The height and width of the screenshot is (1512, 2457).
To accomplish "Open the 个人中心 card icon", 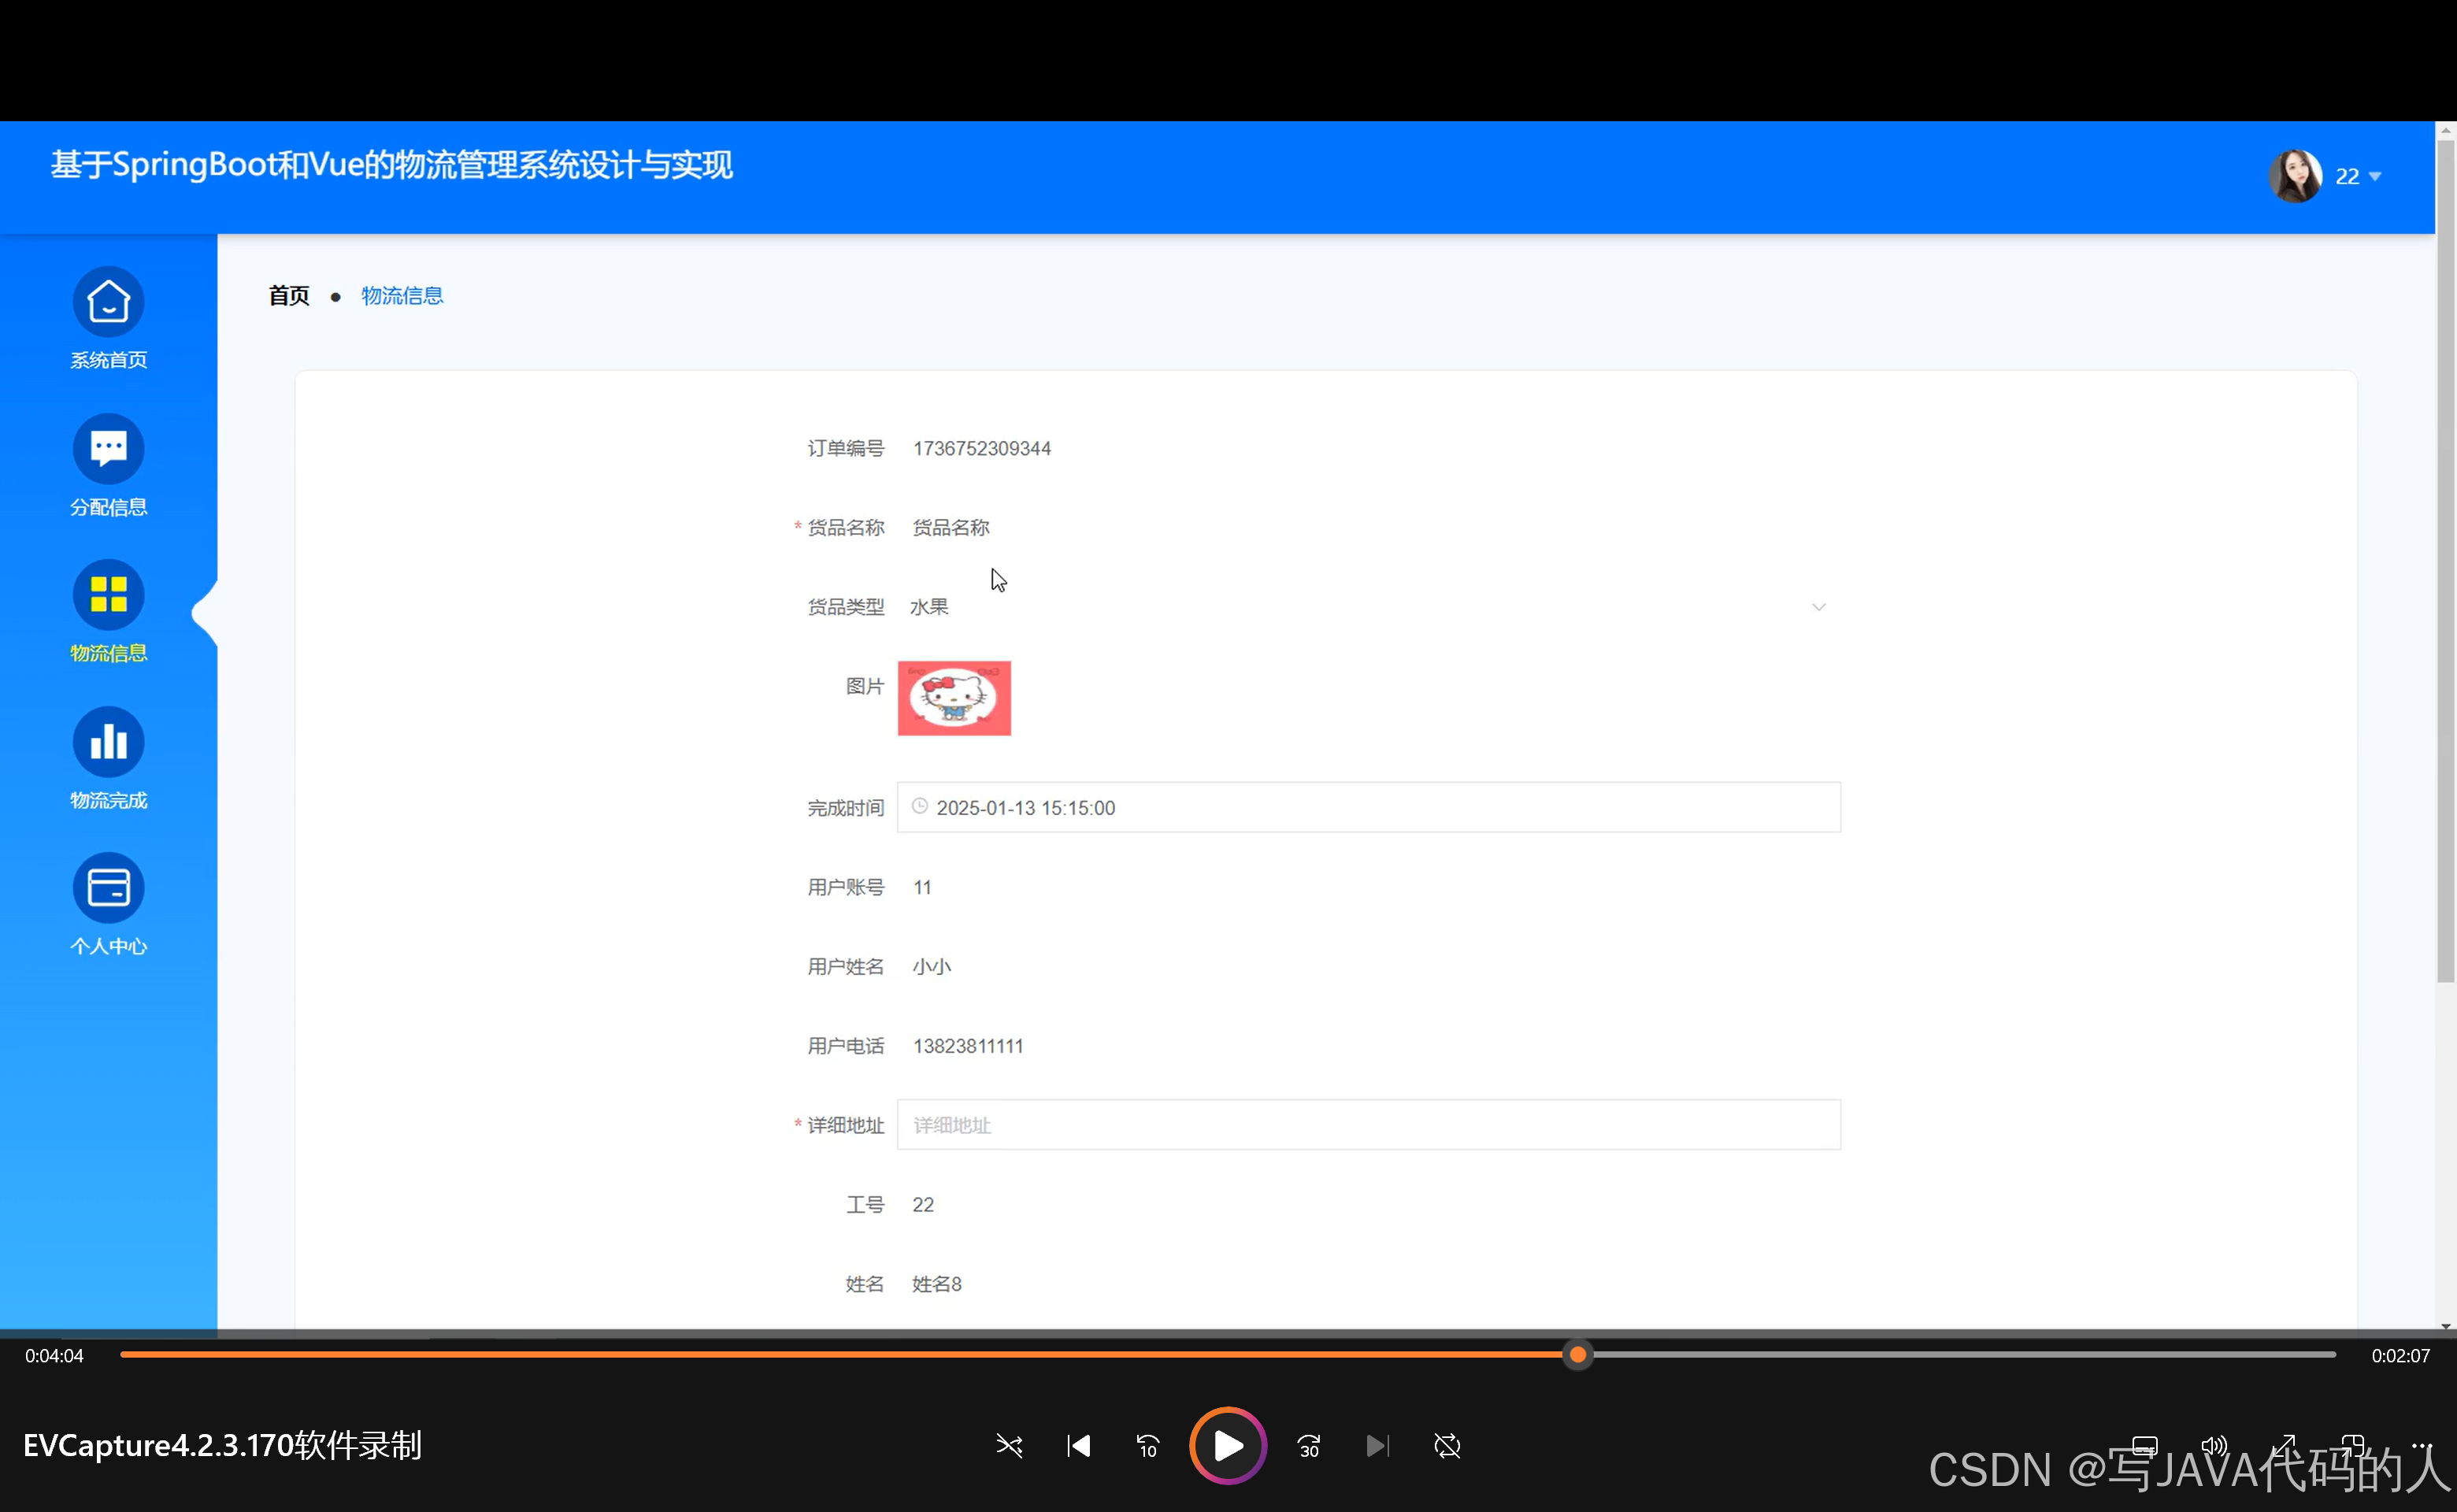I will 108,888.
